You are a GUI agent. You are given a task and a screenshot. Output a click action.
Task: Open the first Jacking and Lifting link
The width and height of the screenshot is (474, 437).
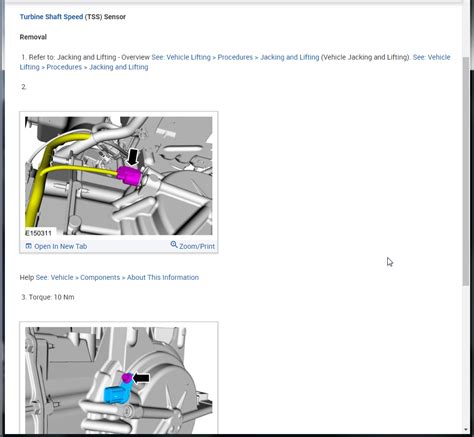(x=290, y=57)
